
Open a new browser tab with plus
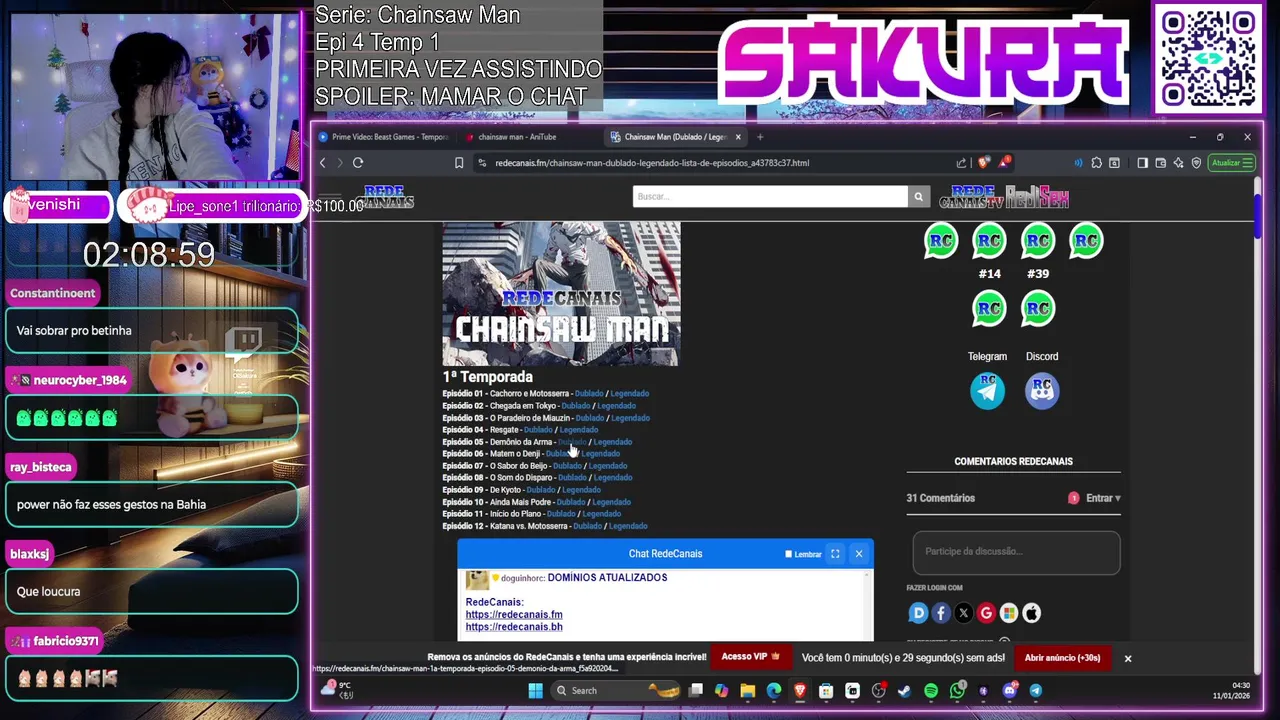click(x=760, y=137)
